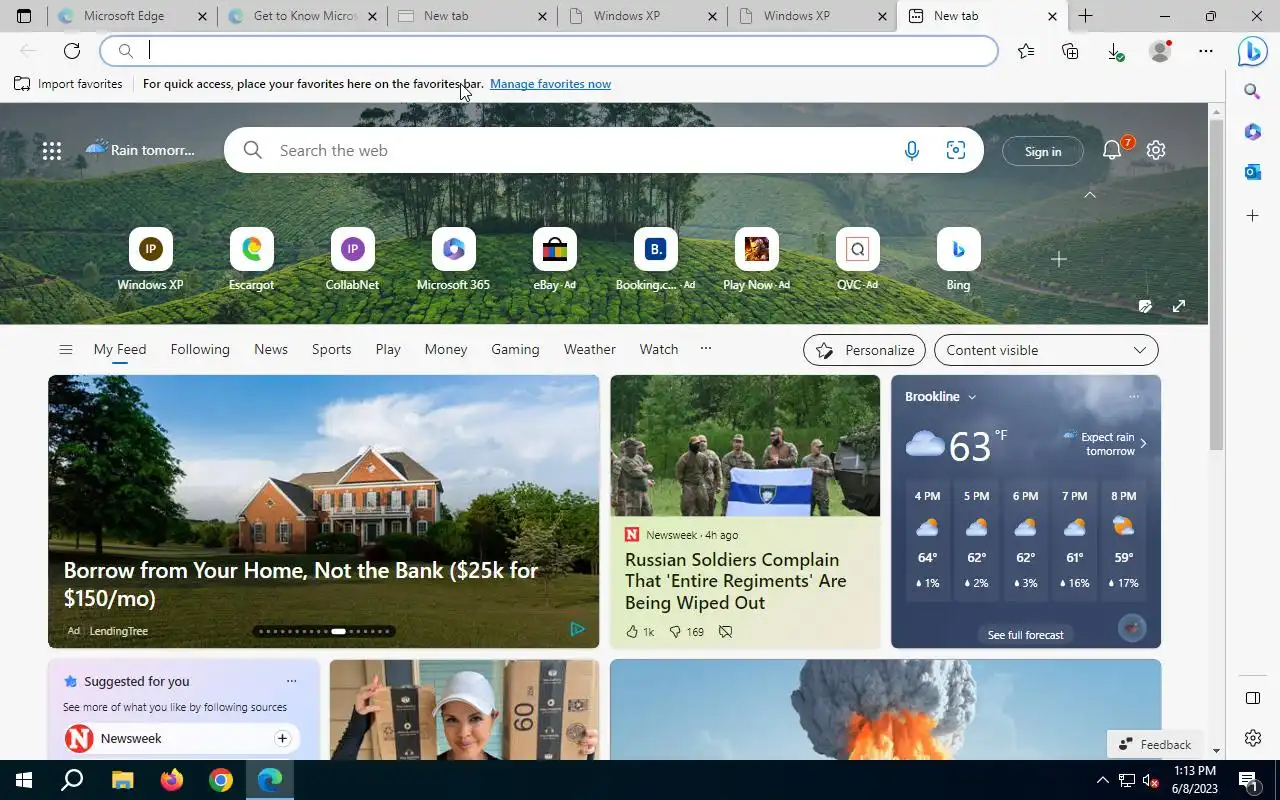Click the Sign in button
The width and height of the screenshot is (1280, 800).
(1043, 151)
